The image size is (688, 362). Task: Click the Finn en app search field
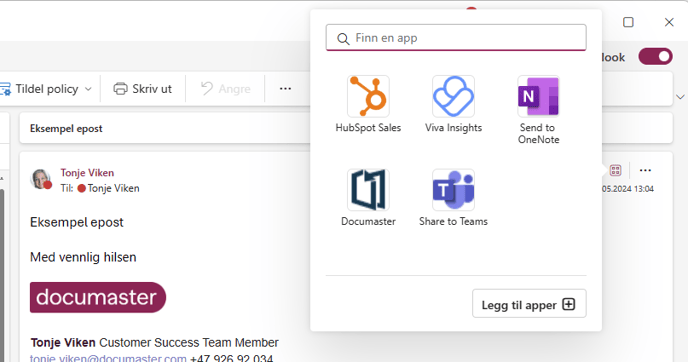[456, 38]
